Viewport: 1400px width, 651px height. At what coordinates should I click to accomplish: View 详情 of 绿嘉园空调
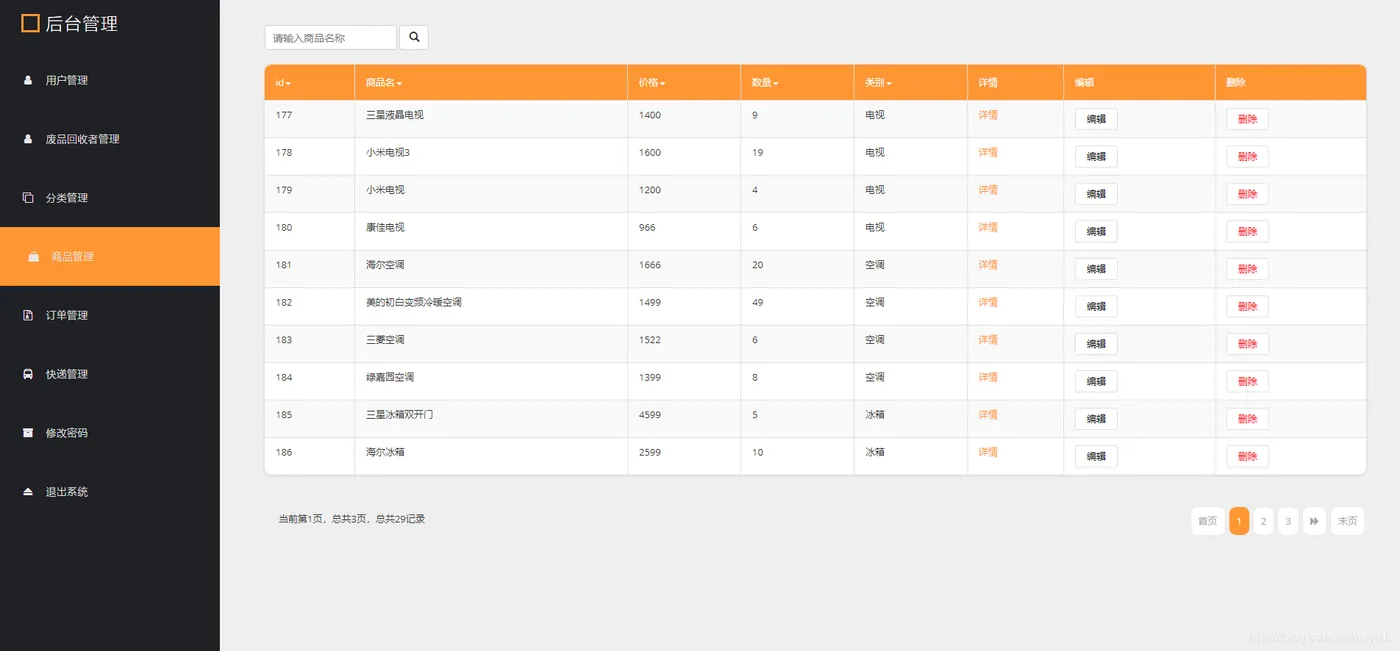pyautogui.click(x=988, y=377)
